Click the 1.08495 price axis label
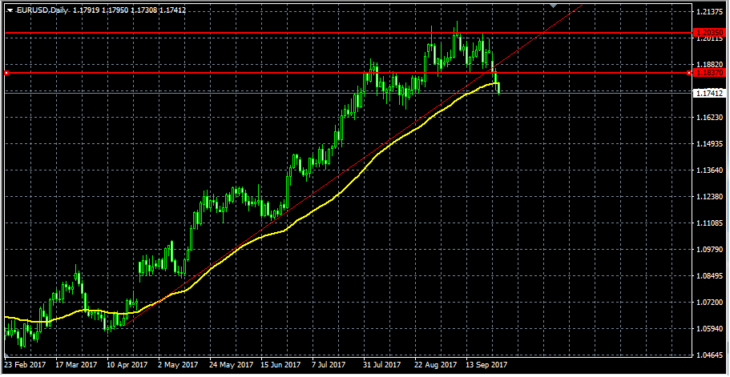This screenshot has height=377, width=730. click(x=709, y=276)
